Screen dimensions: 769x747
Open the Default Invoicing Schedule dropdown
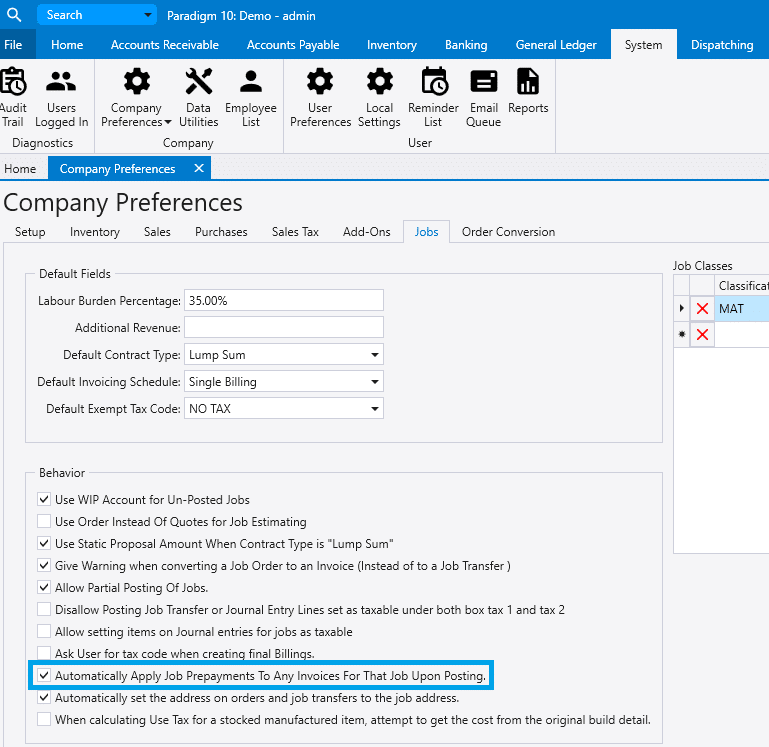(x=374, y=382)
